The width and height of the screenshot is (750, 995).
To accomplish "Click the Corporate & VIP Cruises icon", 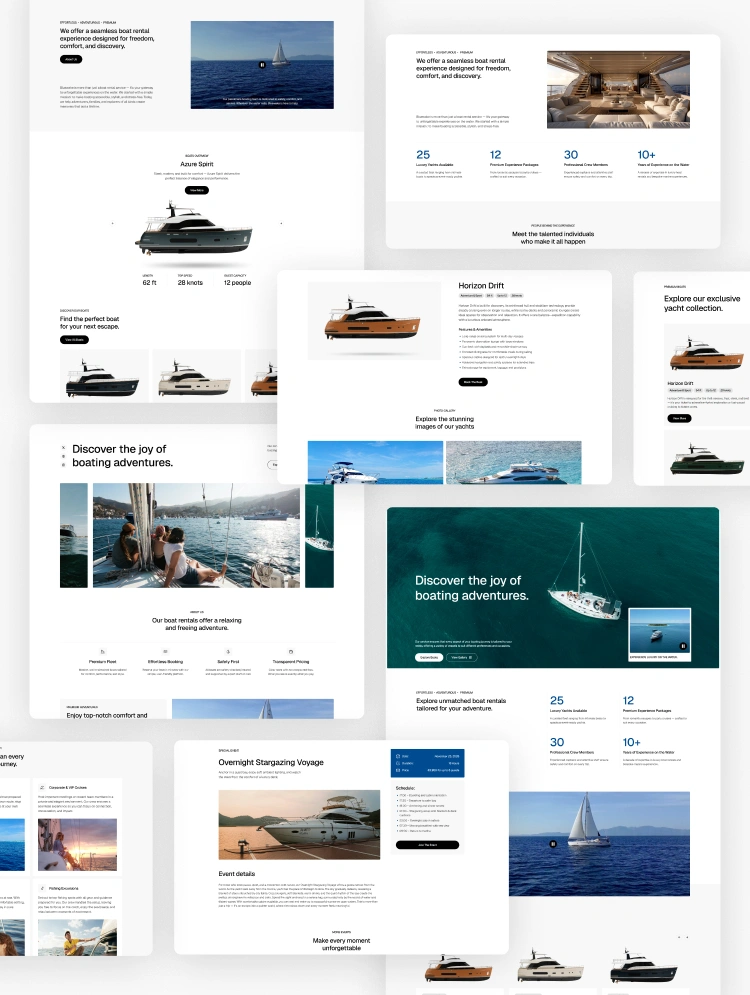I will coord(43,787).
